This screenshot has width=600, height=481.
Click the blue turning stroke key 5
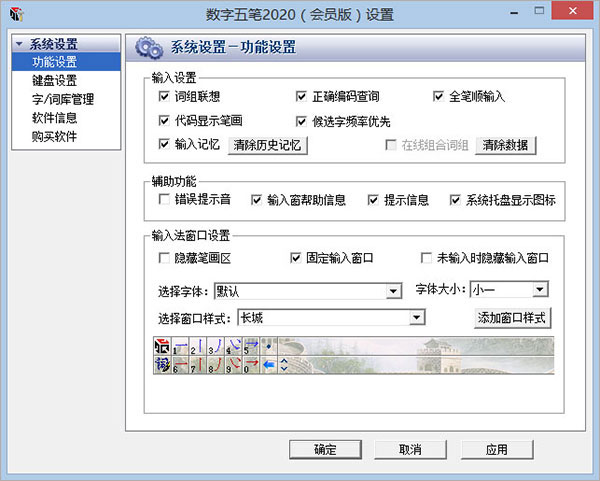(x=251, y=346)
